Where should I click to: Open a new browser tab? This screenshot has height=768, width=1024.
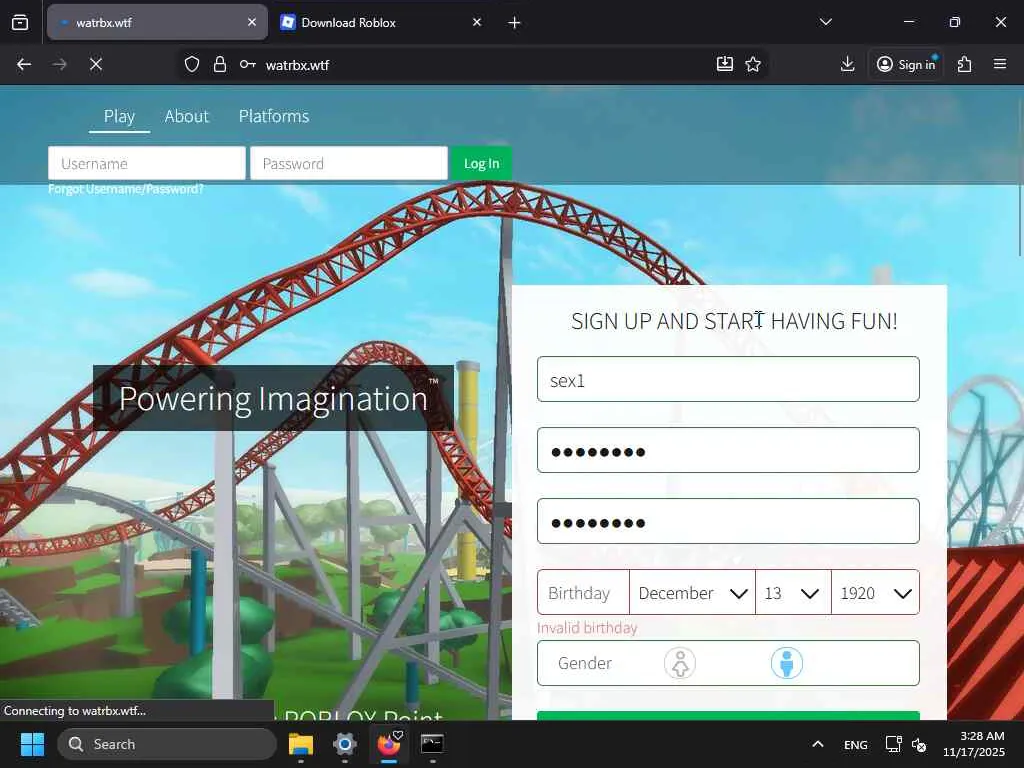[x=515, y=23]
